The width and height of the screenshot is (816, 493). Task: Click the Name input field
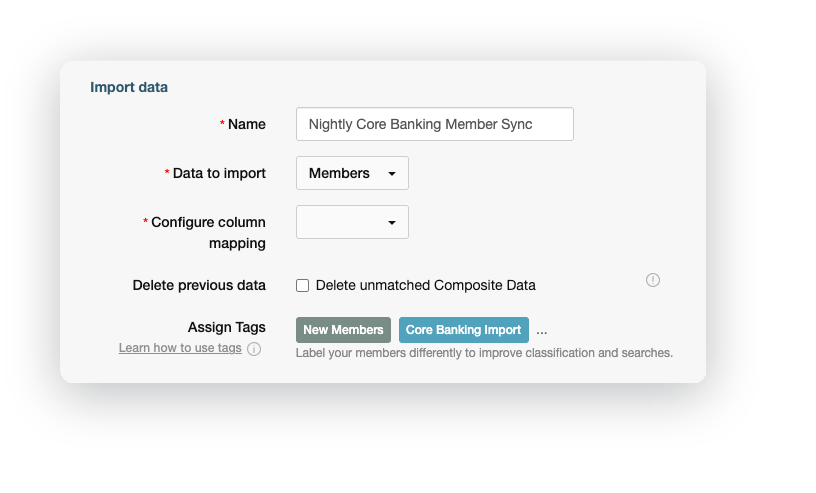click(x=435, y=124)
